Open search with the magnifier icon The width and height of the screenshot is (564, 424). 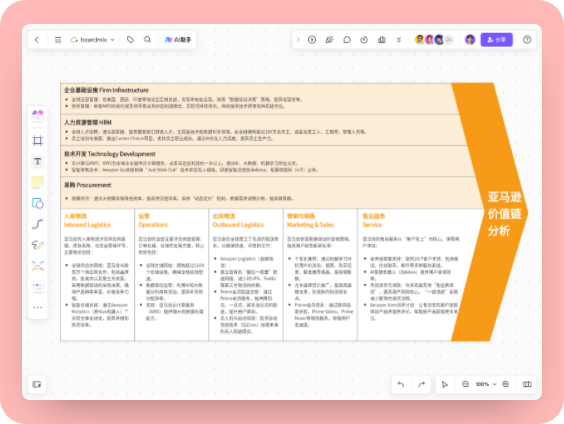pos(147,40)
